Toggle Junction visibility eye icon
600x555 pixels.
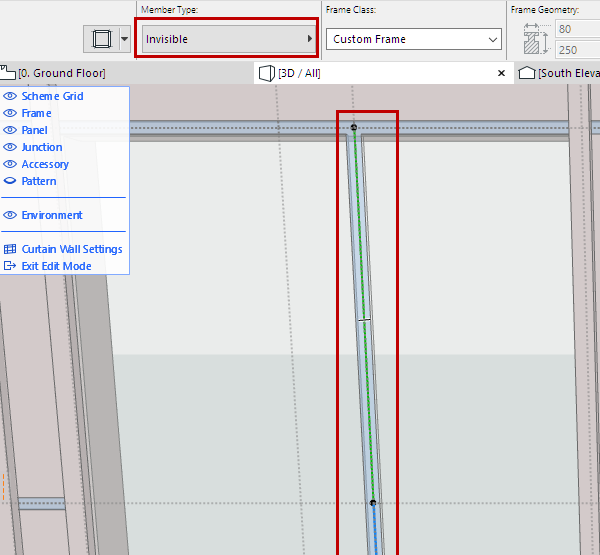[10, 147]
